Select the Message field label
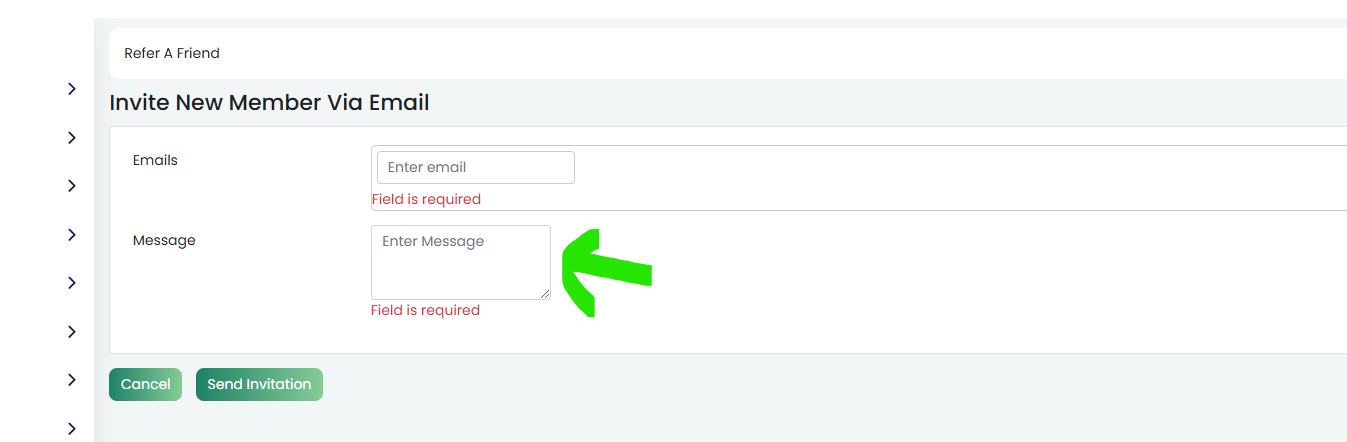 coord(164,240)
